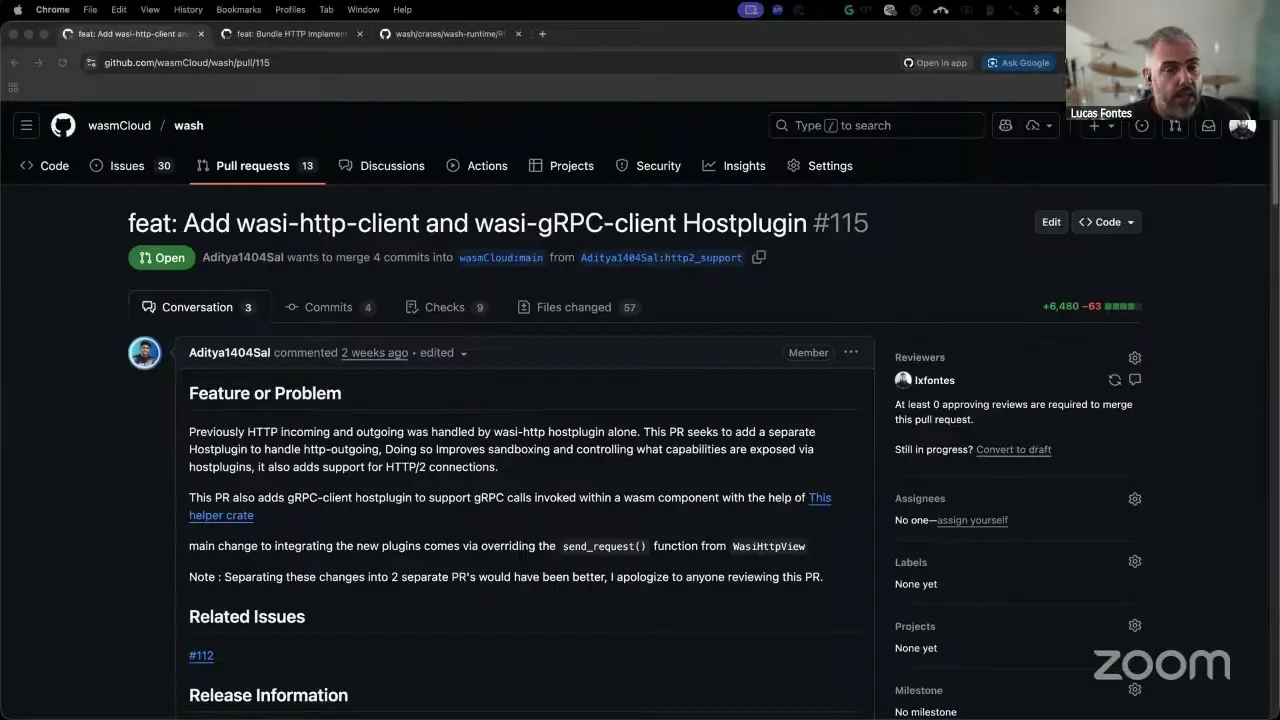This screenshot has height=720, width=1280.
Task: Open the user profile avatar menu
Action: [1242, 126]
